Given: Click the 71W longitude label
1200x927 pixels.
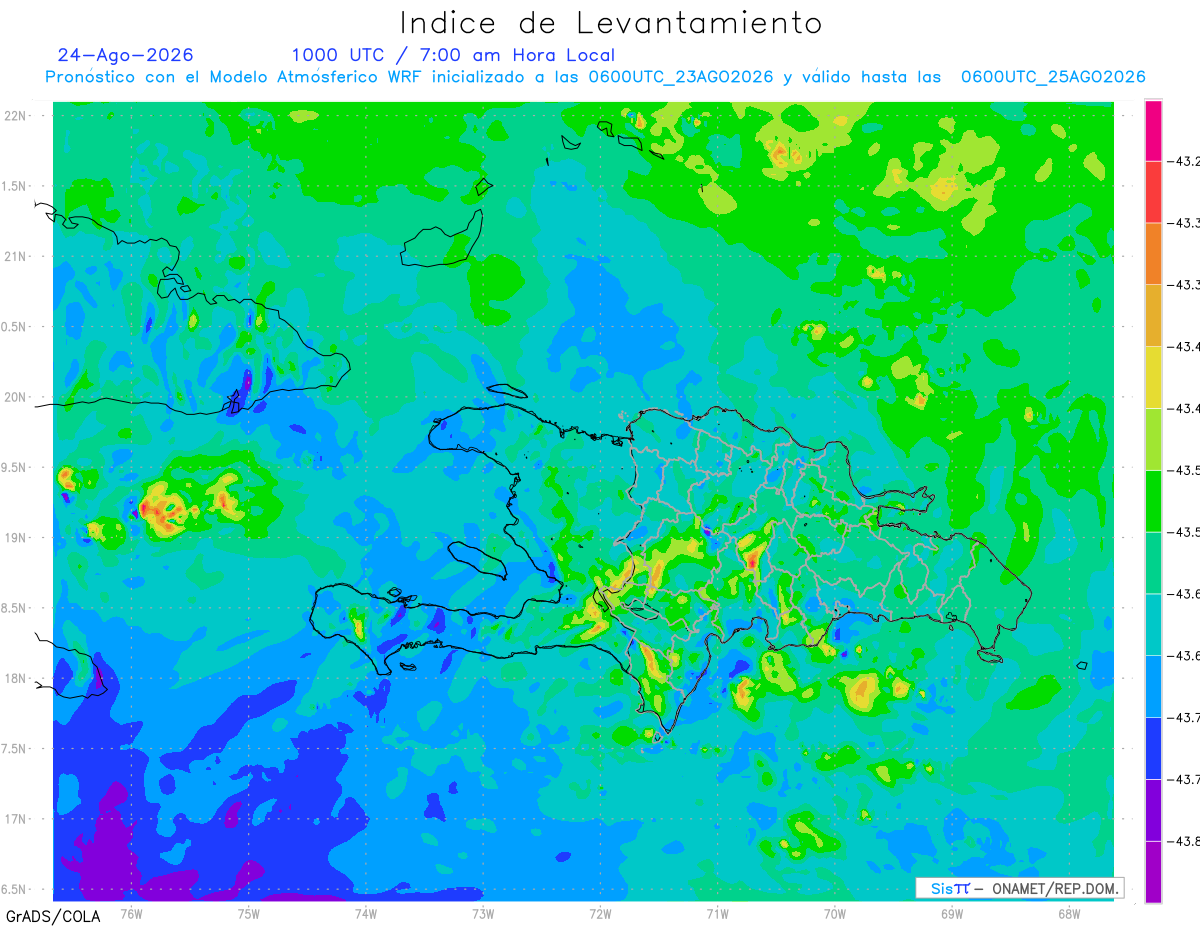Looking at the screenshot, I should coord(717,912).
